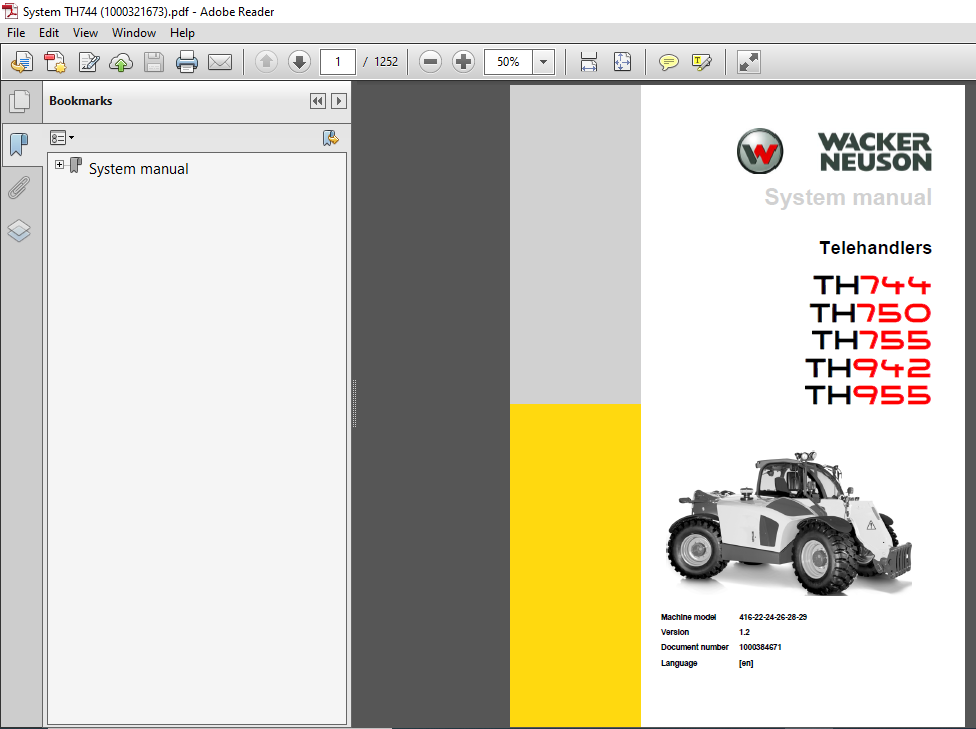This screenshot has height=729, width=976.
Task: Send file by email envelope icon
Action: coord(220,62)
